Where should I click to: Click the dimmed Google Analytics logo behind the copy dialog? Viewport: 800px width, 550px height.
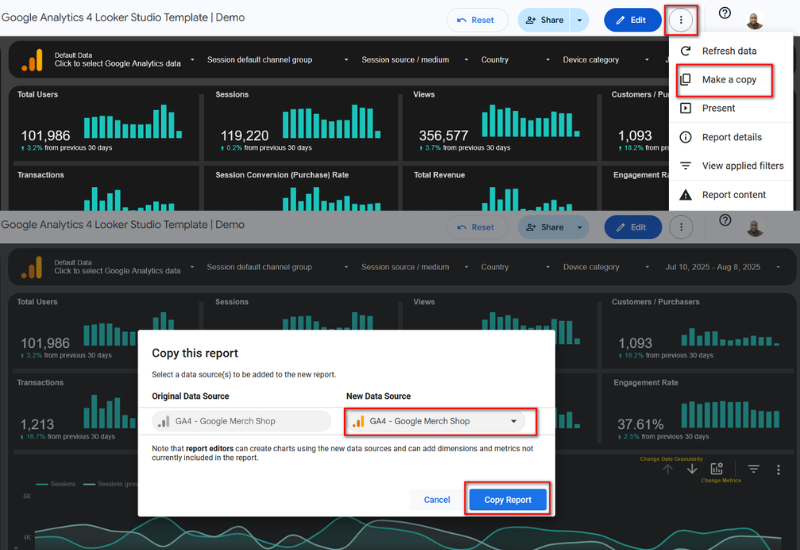(32, 267)
